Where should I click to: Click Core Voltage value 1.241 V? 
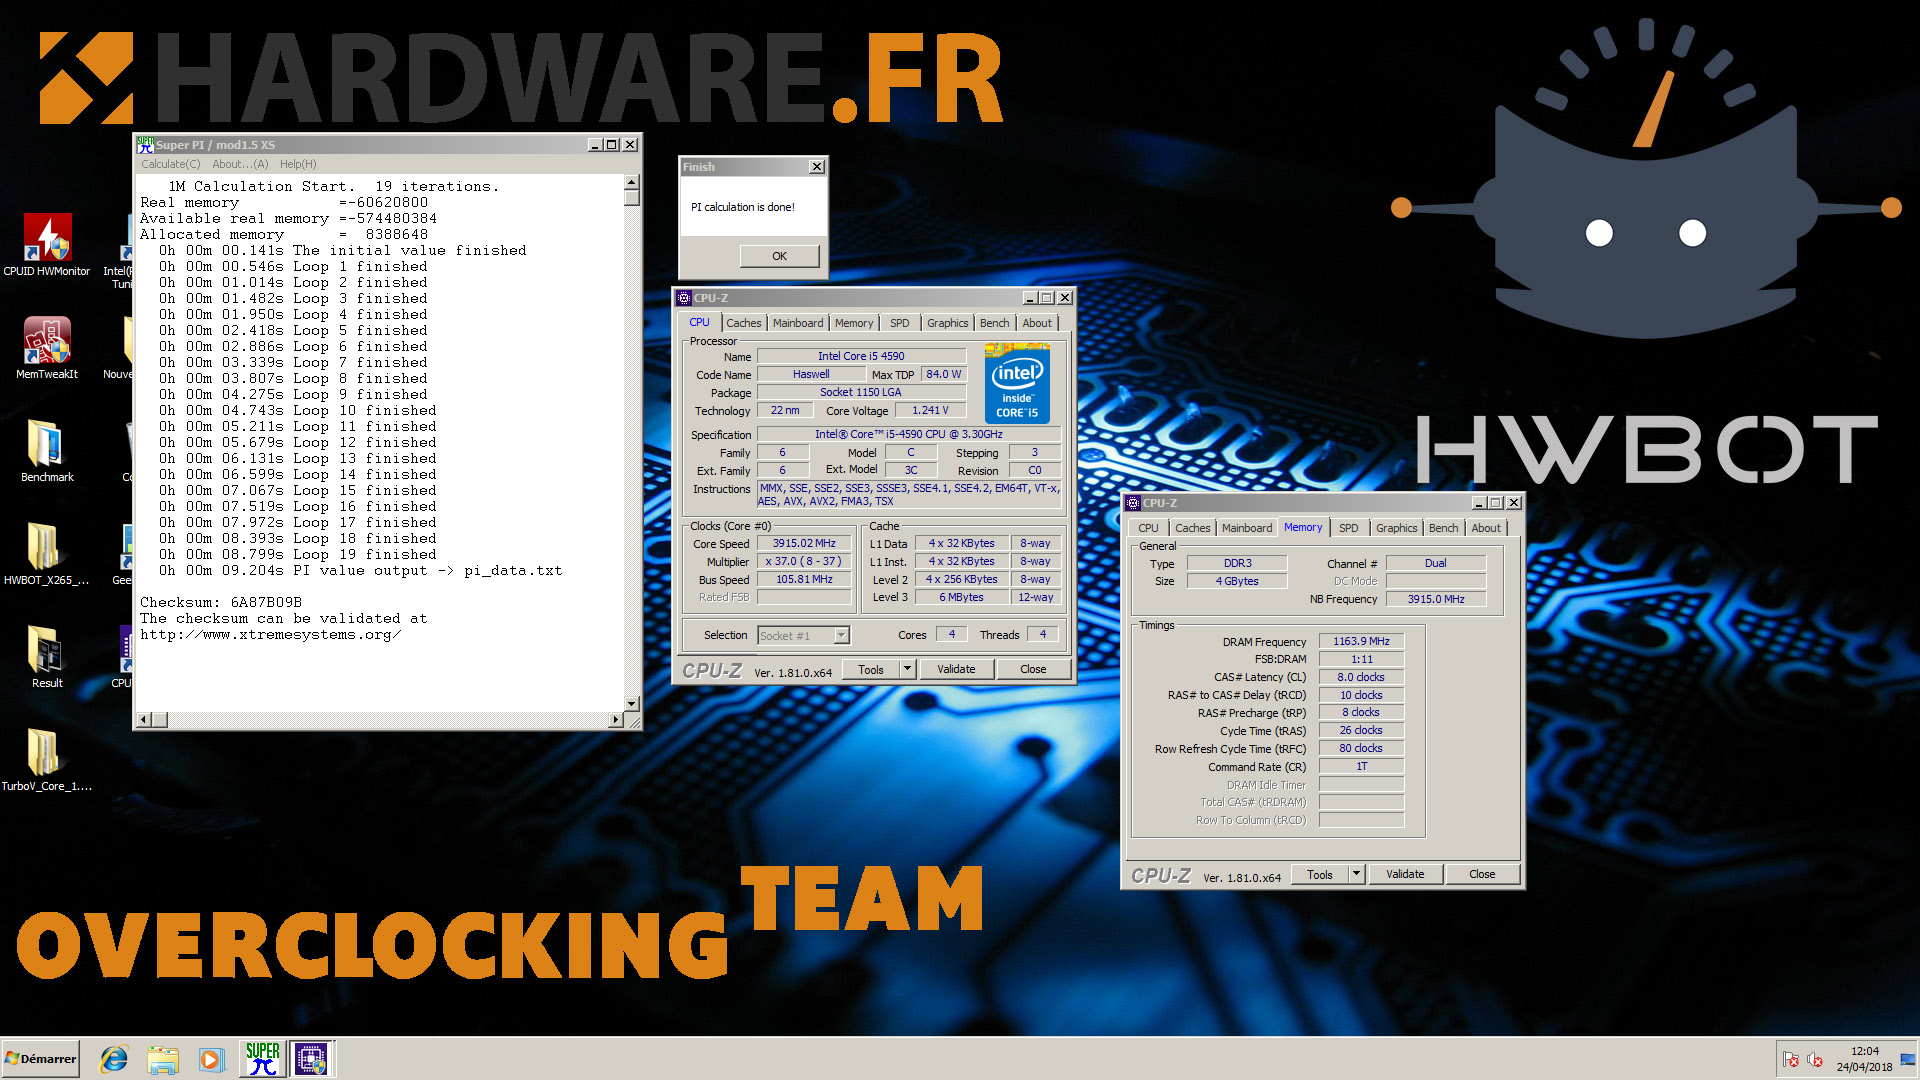coord(930,411)
